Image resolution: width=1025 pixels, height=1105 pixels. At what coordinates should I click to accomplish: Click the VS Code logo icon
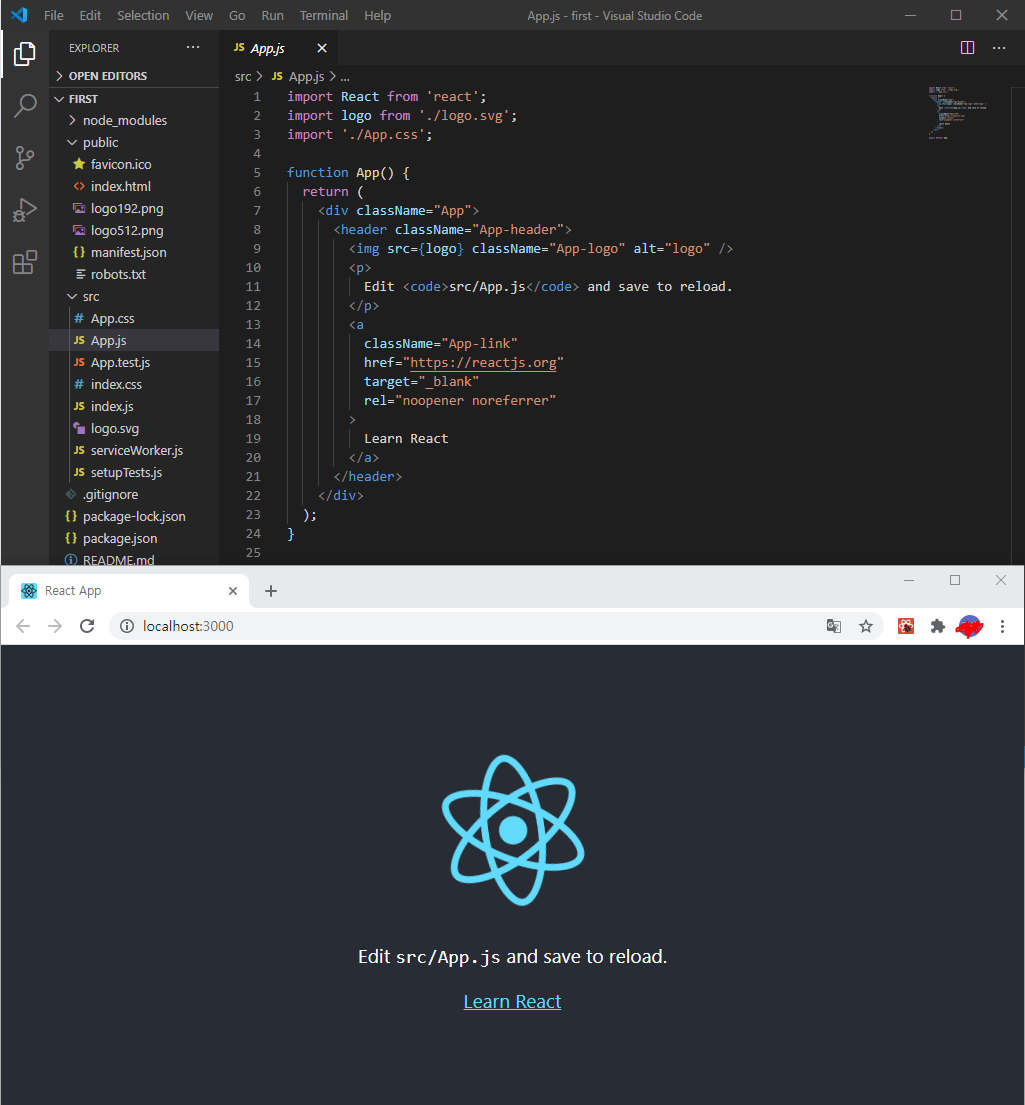19,15
